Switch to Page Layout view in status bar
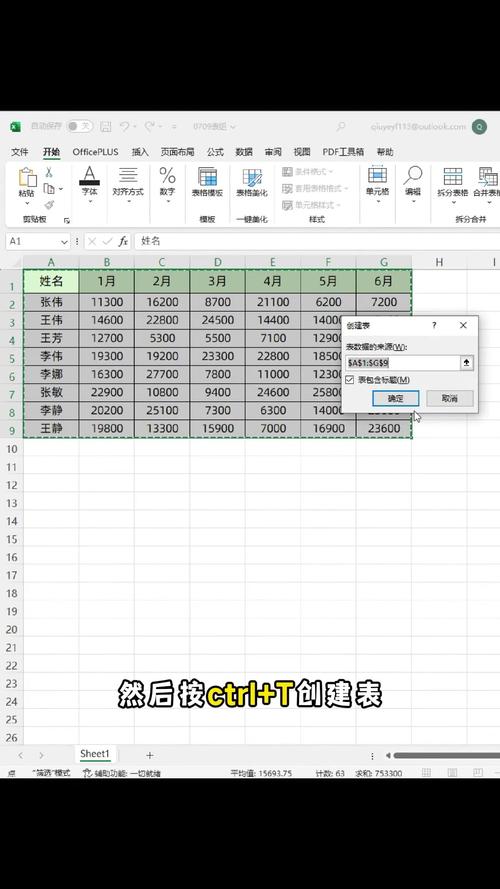Screen dimensions: 500x889 452,772
